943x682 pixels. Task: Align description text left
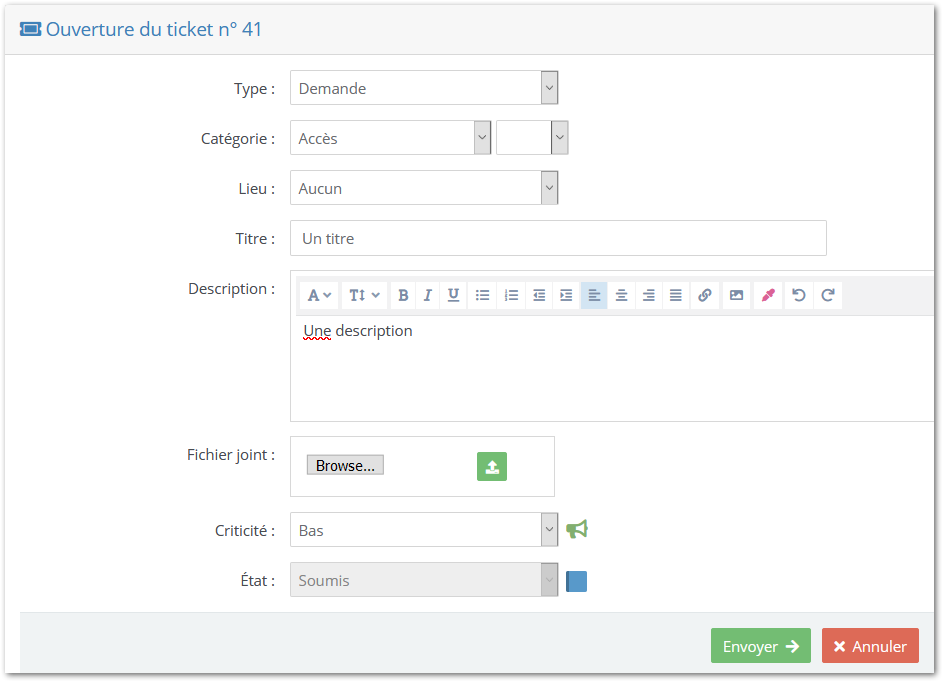click(594, 295)
